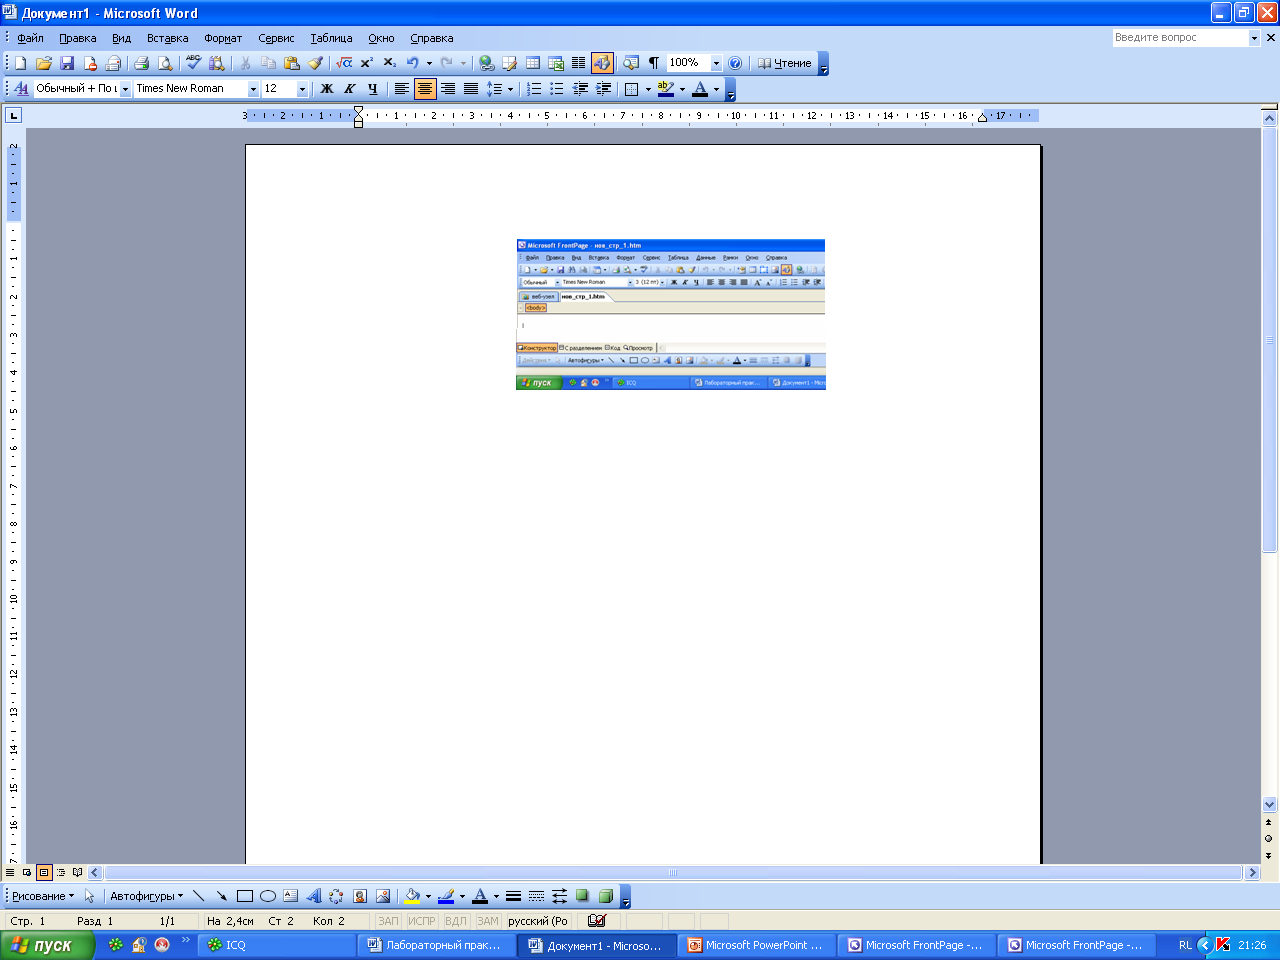
Task: Run spelling check (ABC checkmark)
Action: coord(194,63)
